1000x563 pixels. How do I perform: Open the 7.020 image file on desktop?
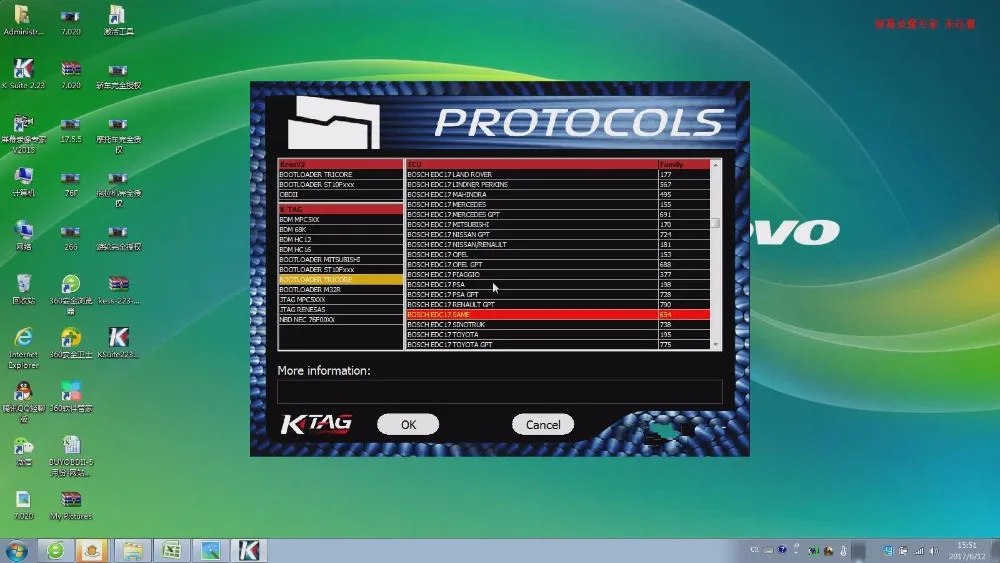[24, 505]
